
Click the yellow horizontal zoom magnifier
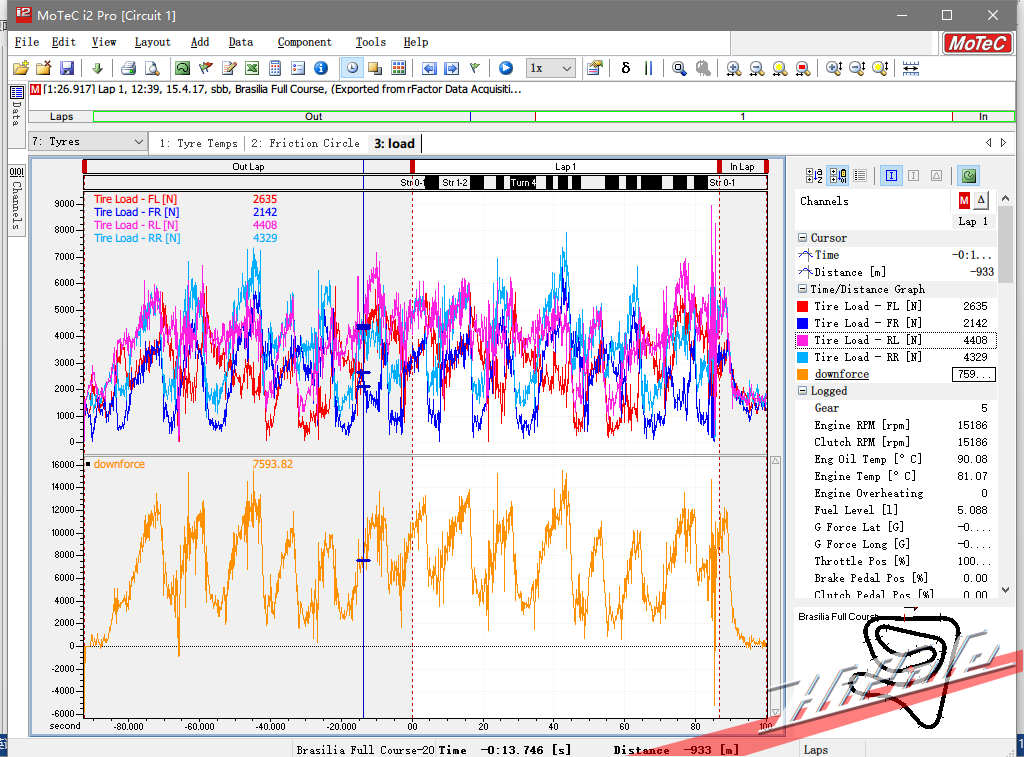coord(780,68)
